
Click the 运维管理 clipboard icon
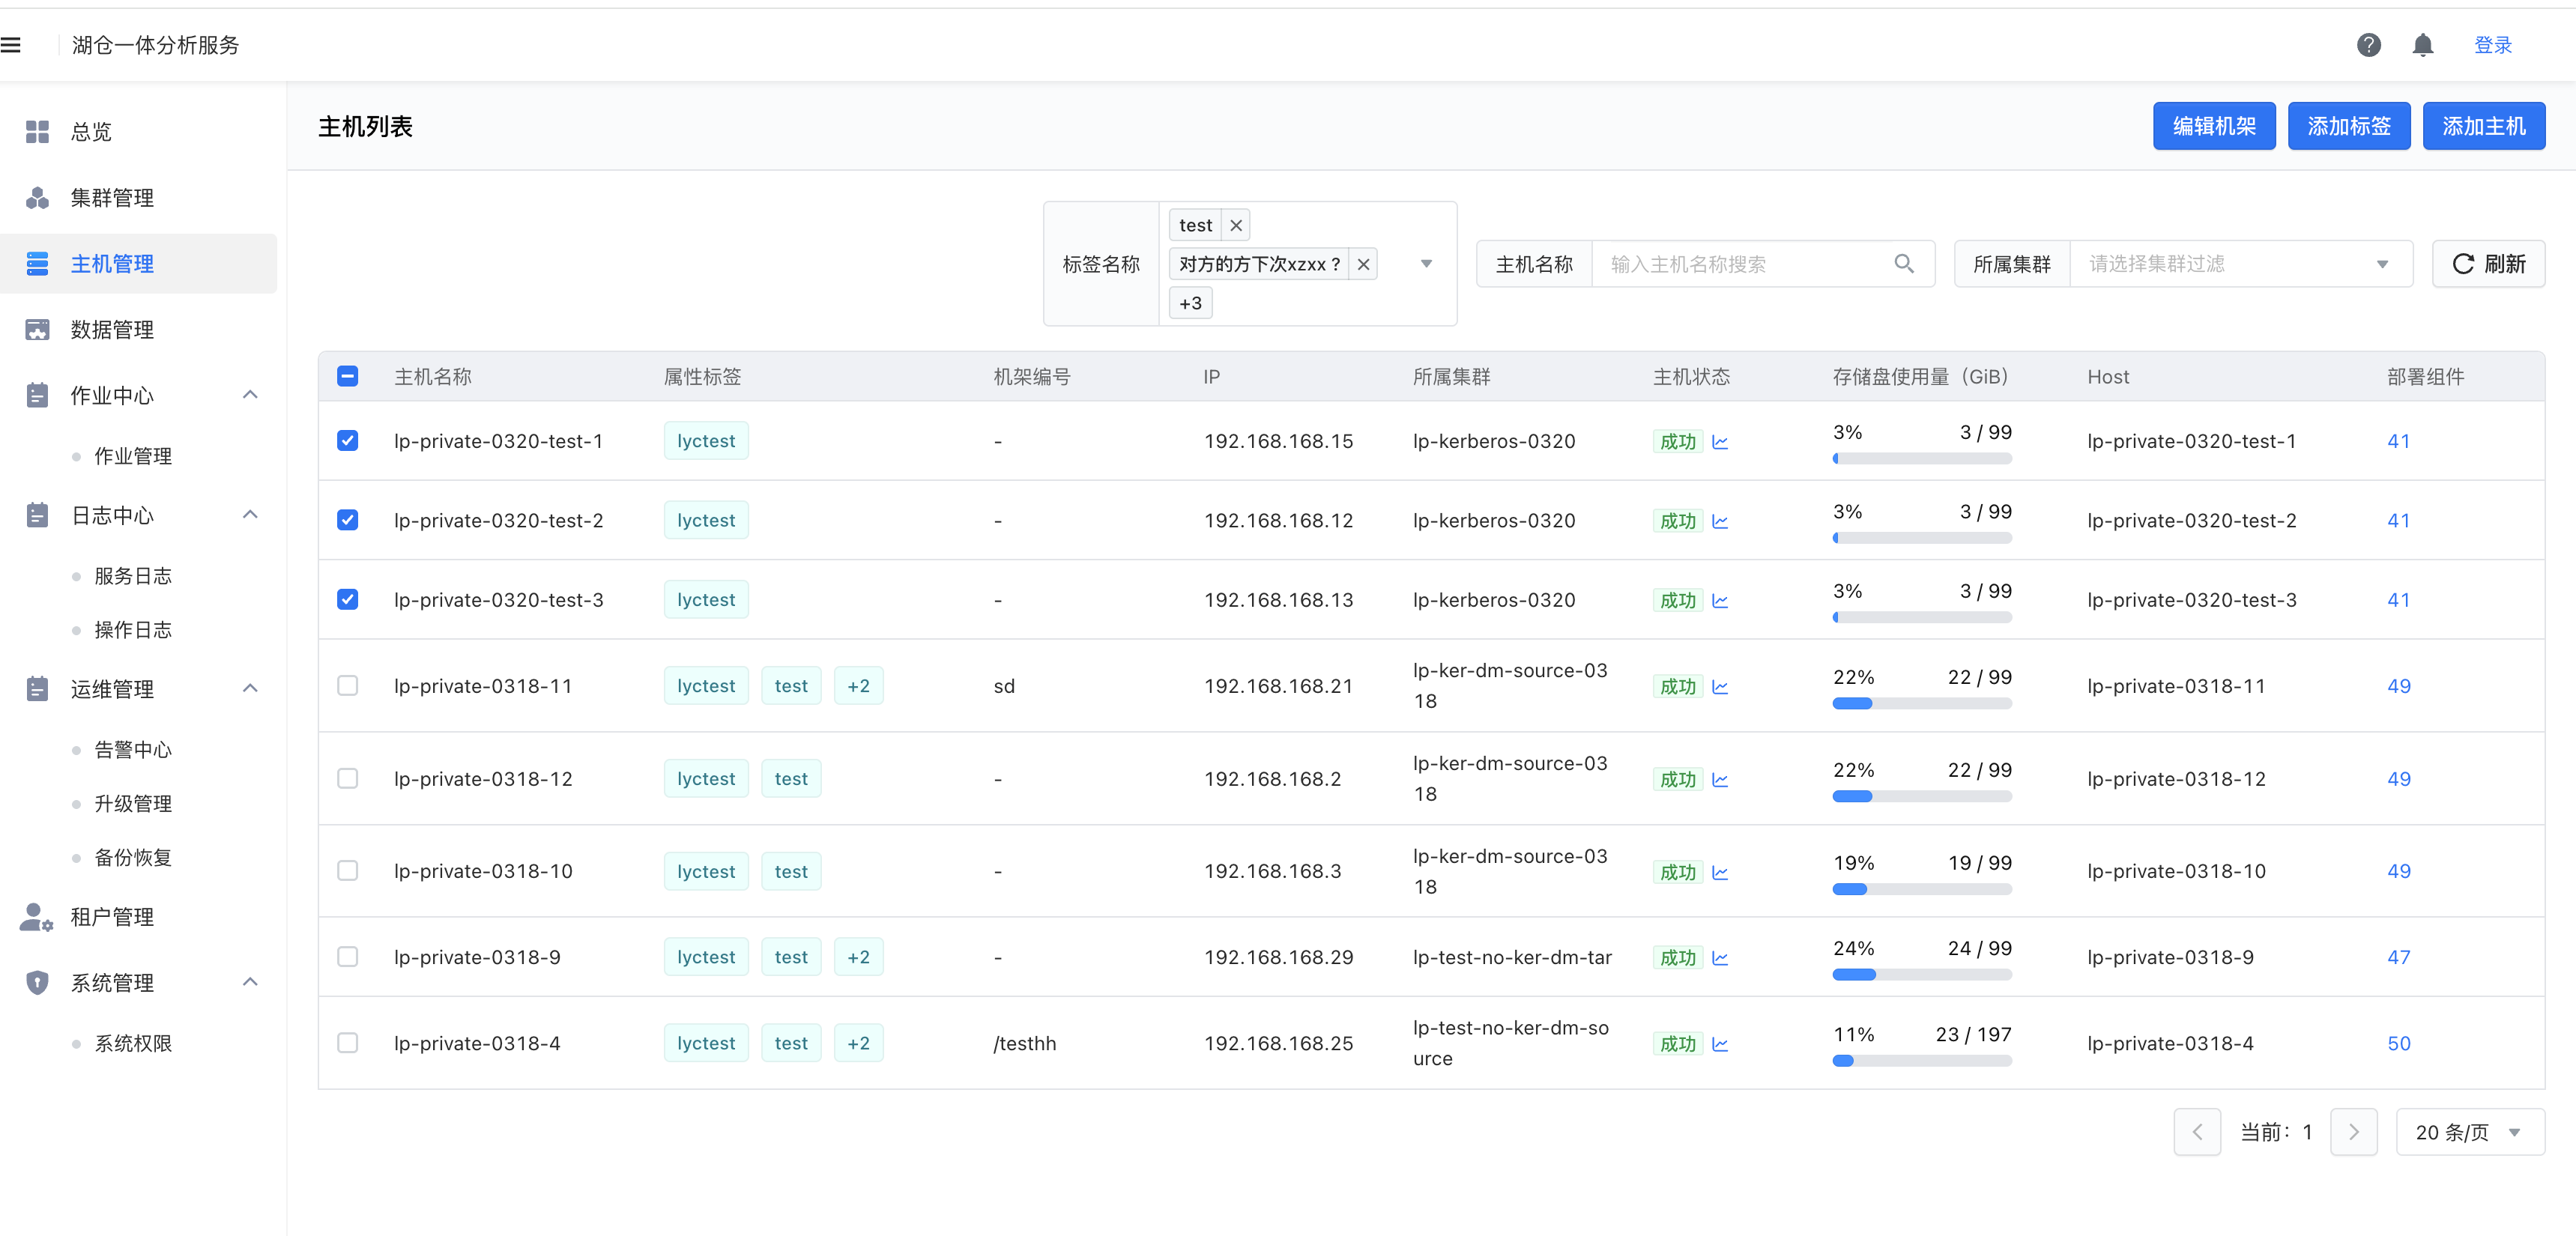pyautogui.click(x=37, y=689)
